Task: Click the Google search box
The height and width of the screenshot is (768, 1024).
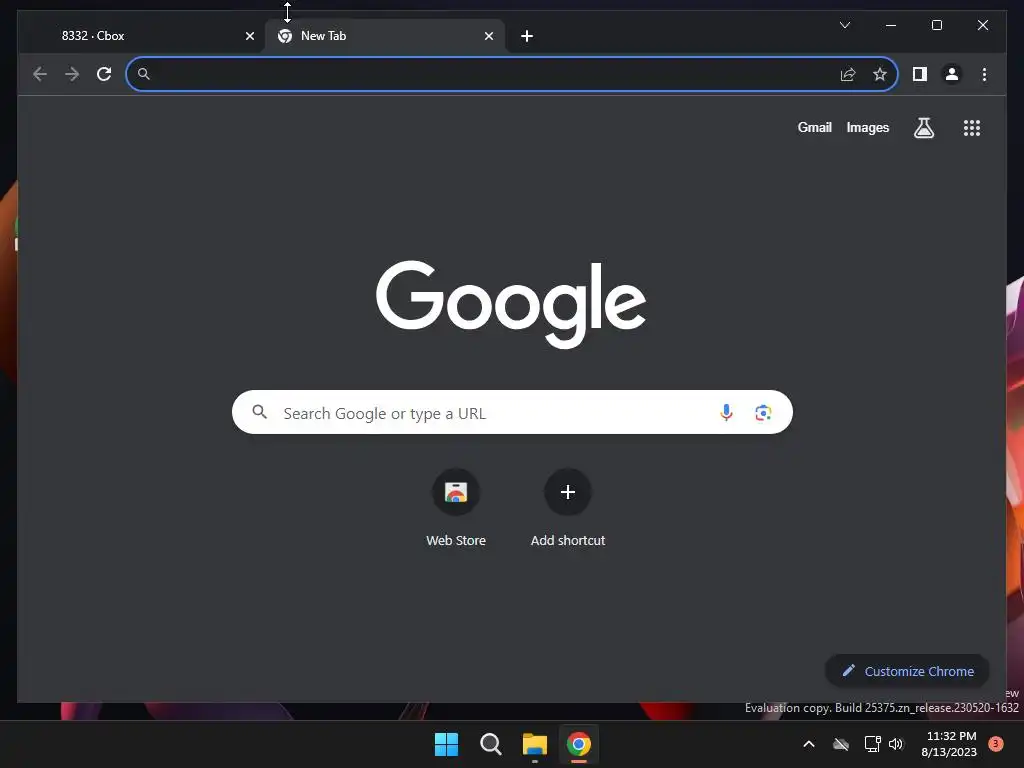Action: (x=512, y=412)
